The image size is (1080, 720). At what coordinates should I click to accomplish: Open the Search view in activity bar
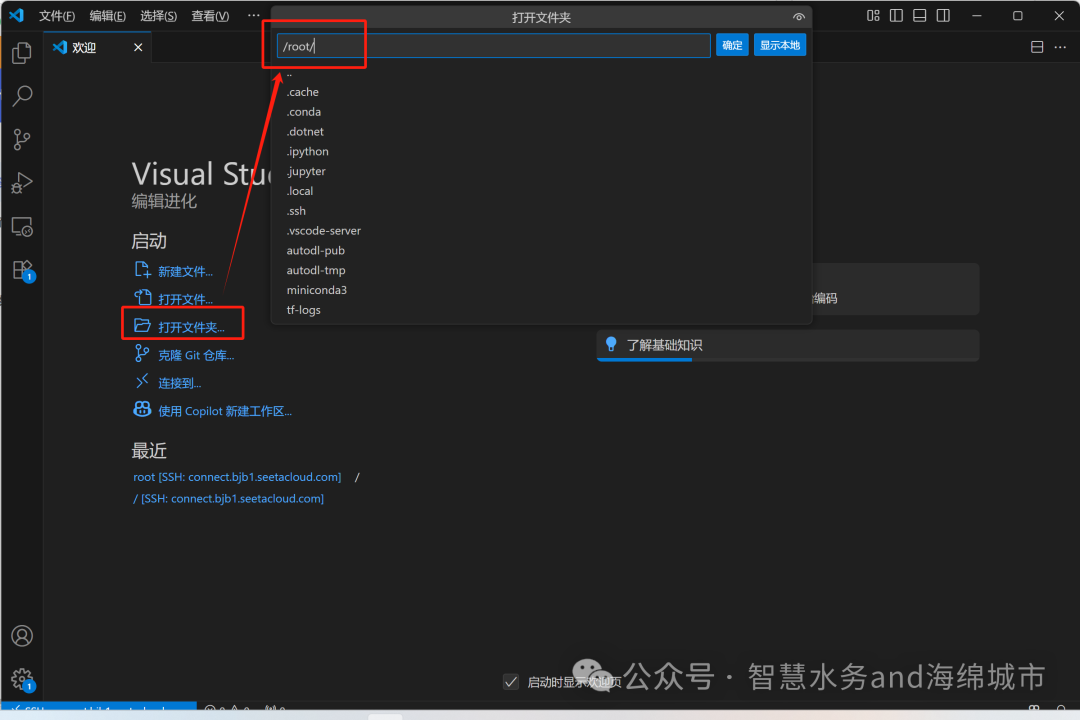click(22, 96)
